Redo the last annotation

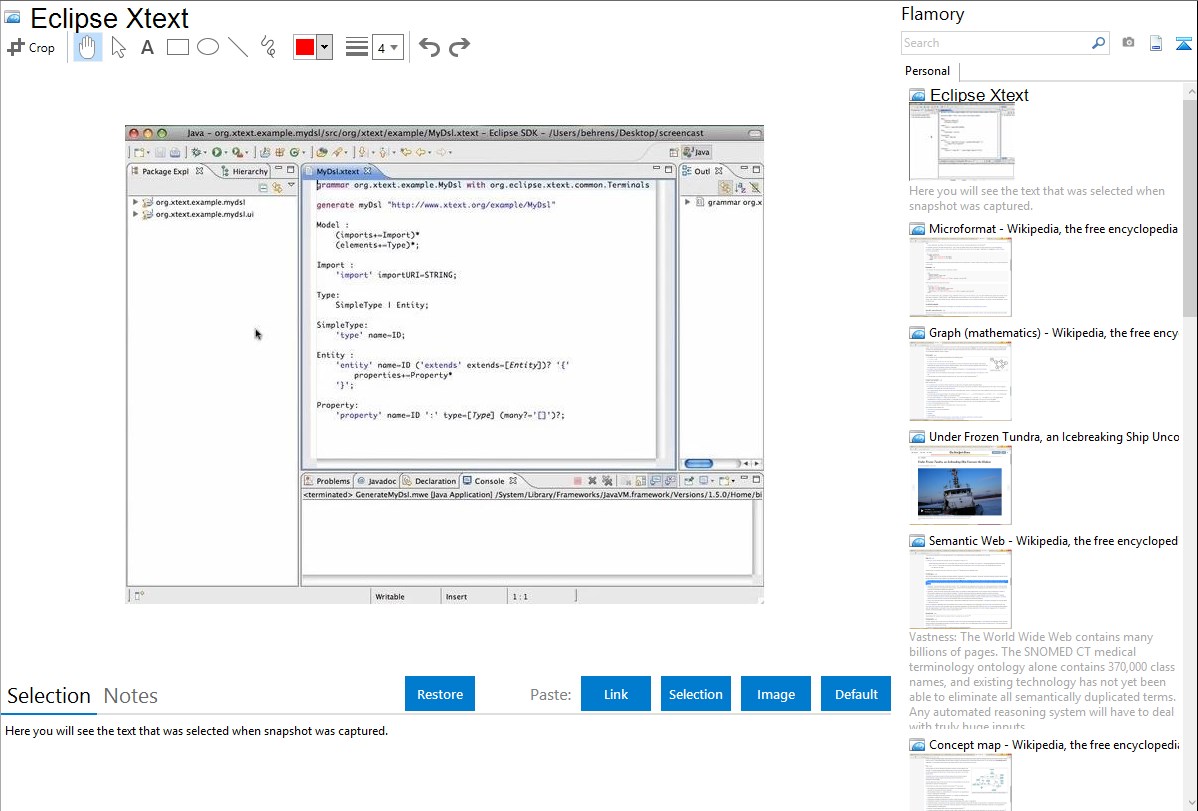(x=459, y=47)
